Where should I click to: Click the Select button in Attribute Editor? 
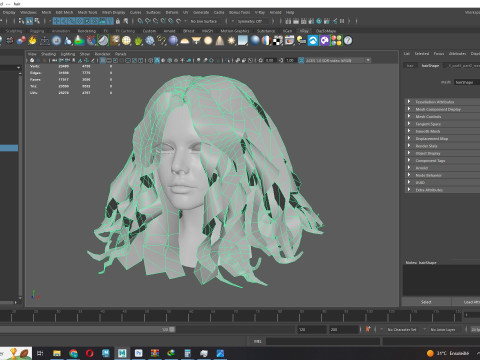pyautogui.click(x=426, y=302)
